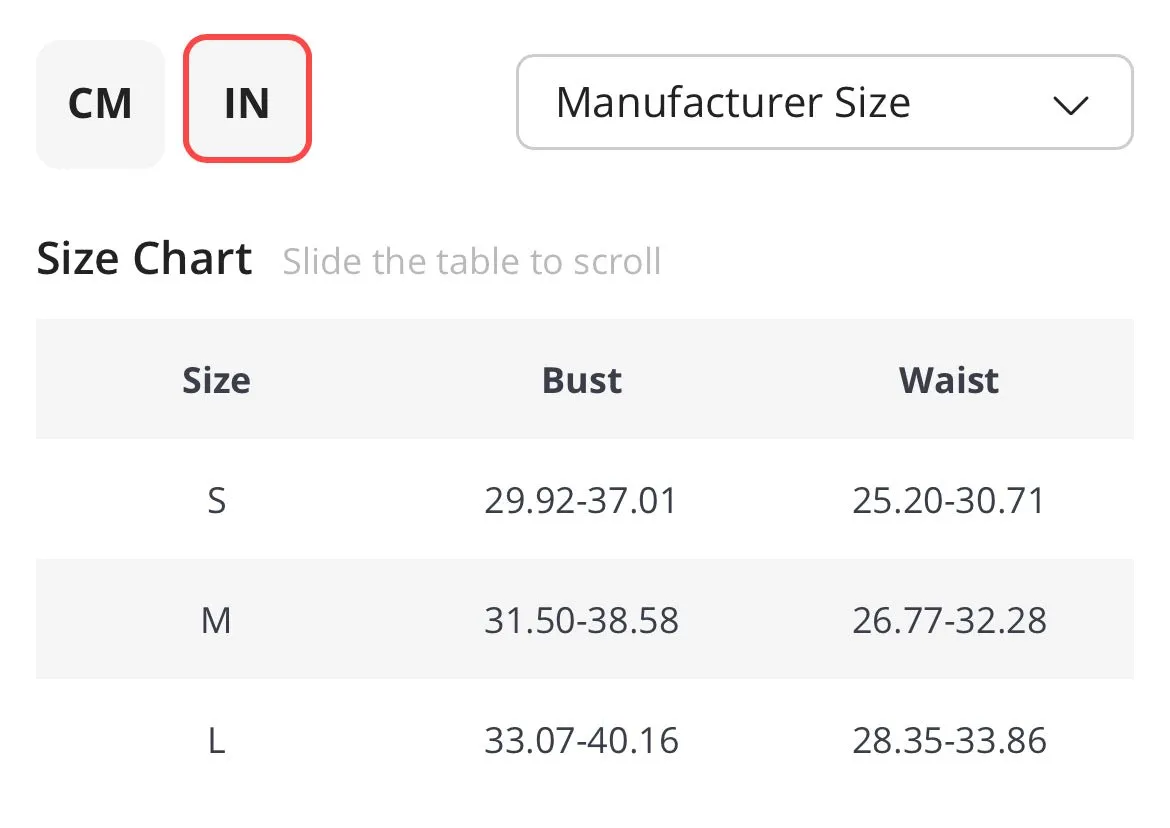Open the Manufacturer Size dropdown
The image size is (1170, 828).
(x=825, y=102)
